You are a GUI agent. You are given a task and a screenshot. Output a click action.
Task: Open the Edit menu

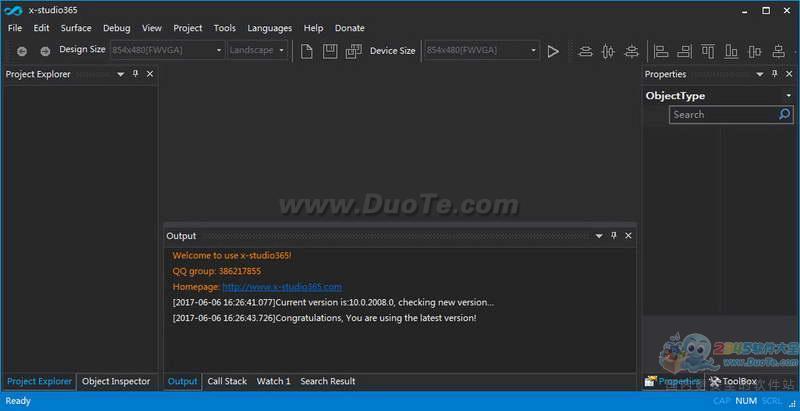(41, 28)
